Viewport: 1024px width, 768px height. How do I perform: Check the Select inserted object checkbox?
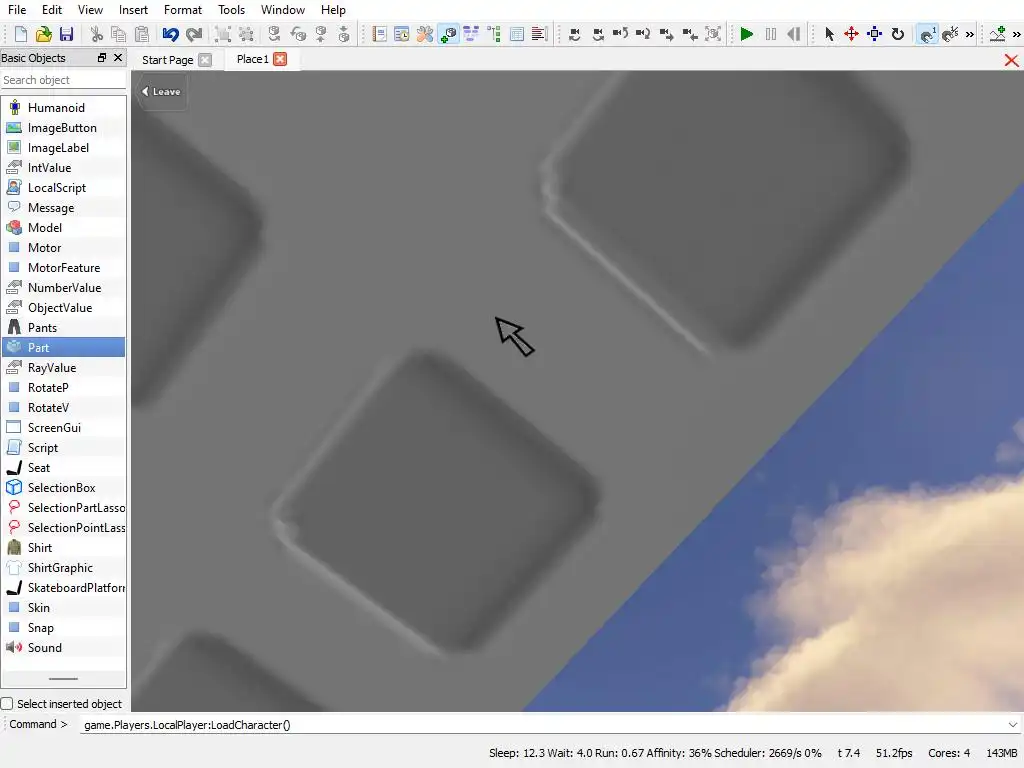7,703
